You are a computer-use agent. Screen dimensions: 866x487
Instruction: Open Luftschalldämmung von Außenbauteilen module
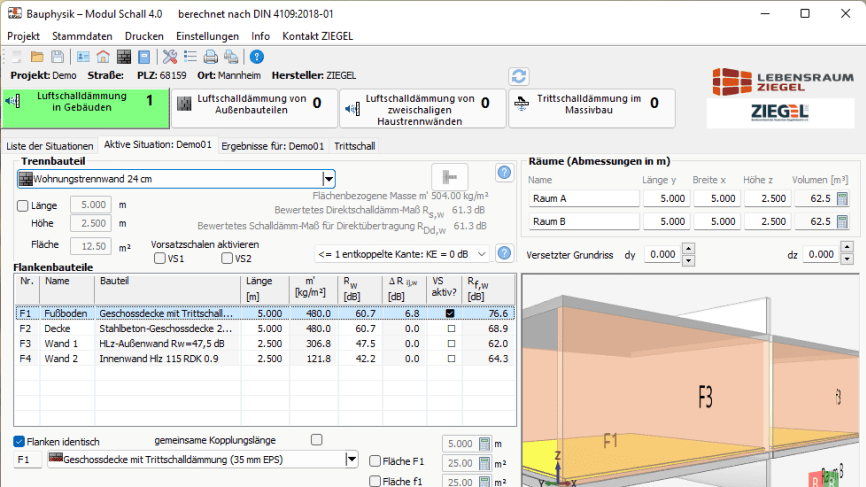255,108
